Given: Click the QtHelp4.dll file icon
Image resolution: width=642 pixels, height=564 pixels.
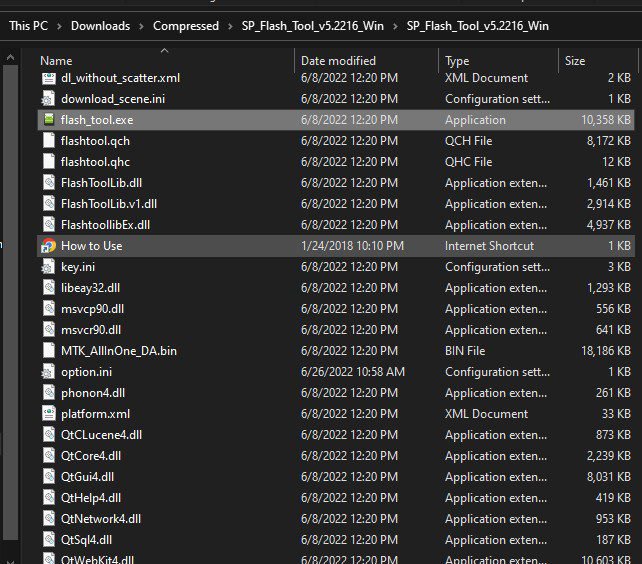Looking at the screenshot, I should click(49, 498).
